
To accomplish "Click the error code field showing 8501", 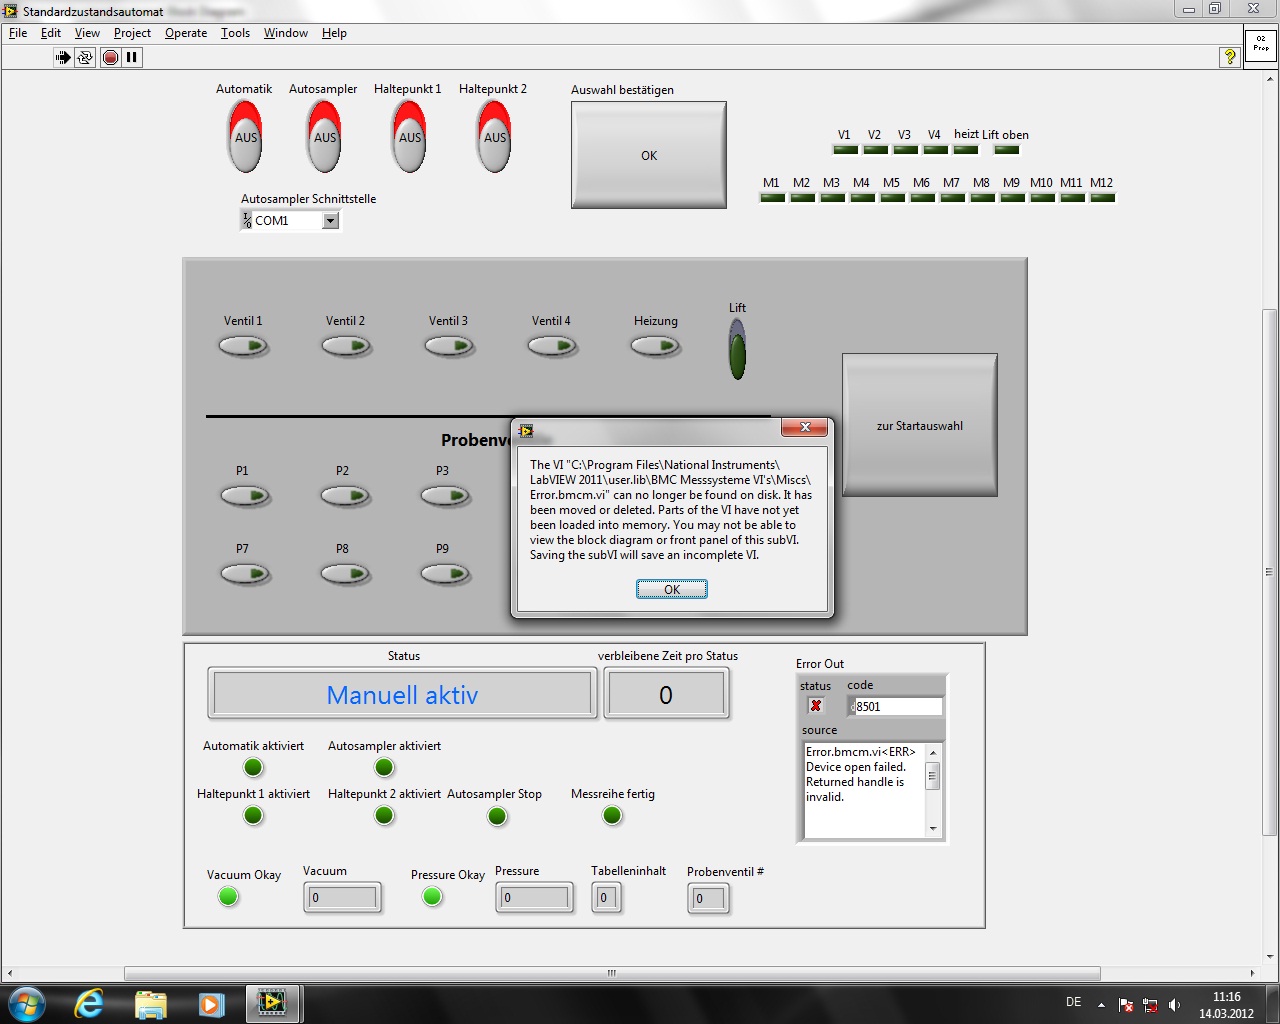I will pyautogui.click(x=896, y=706).
